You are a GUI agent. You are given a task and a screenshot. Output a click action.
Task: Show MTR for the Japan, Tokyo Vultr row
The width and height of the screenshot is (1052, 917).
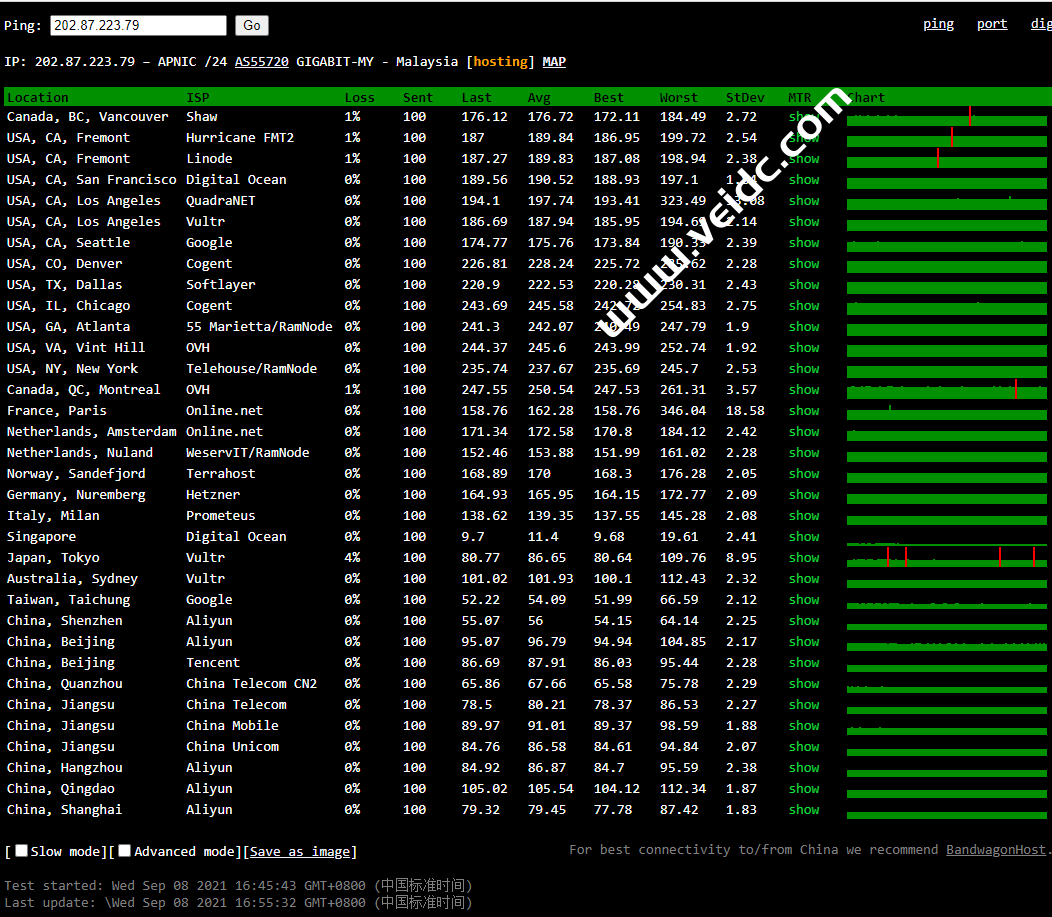803,558
